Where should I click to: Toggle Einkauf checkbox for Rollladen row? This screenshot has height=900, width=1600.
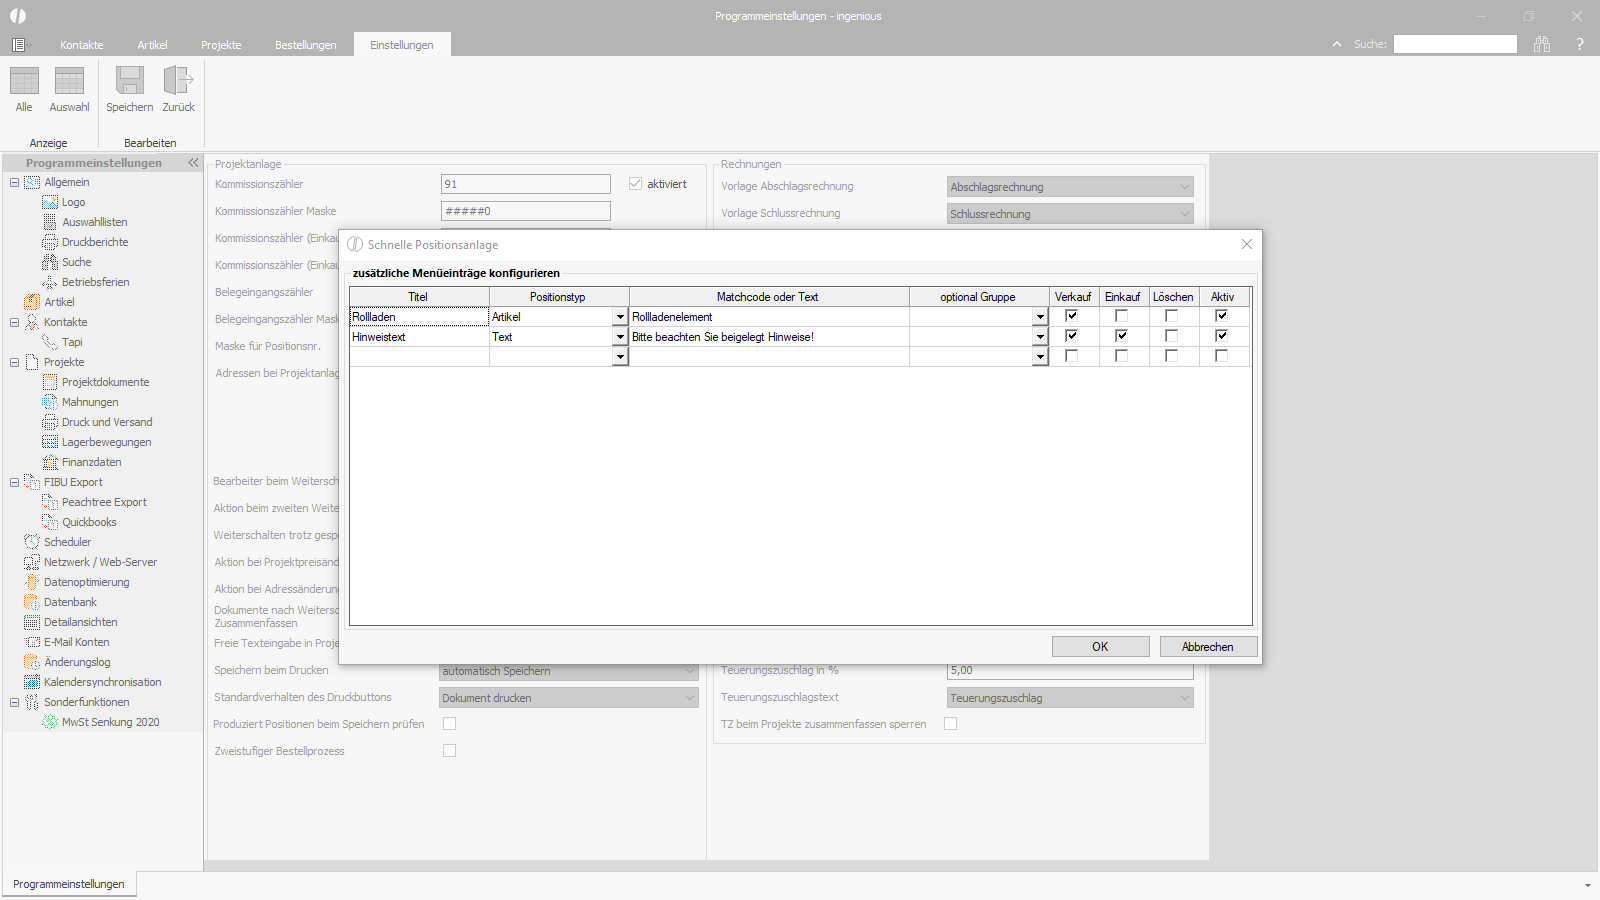point(1122,316)
